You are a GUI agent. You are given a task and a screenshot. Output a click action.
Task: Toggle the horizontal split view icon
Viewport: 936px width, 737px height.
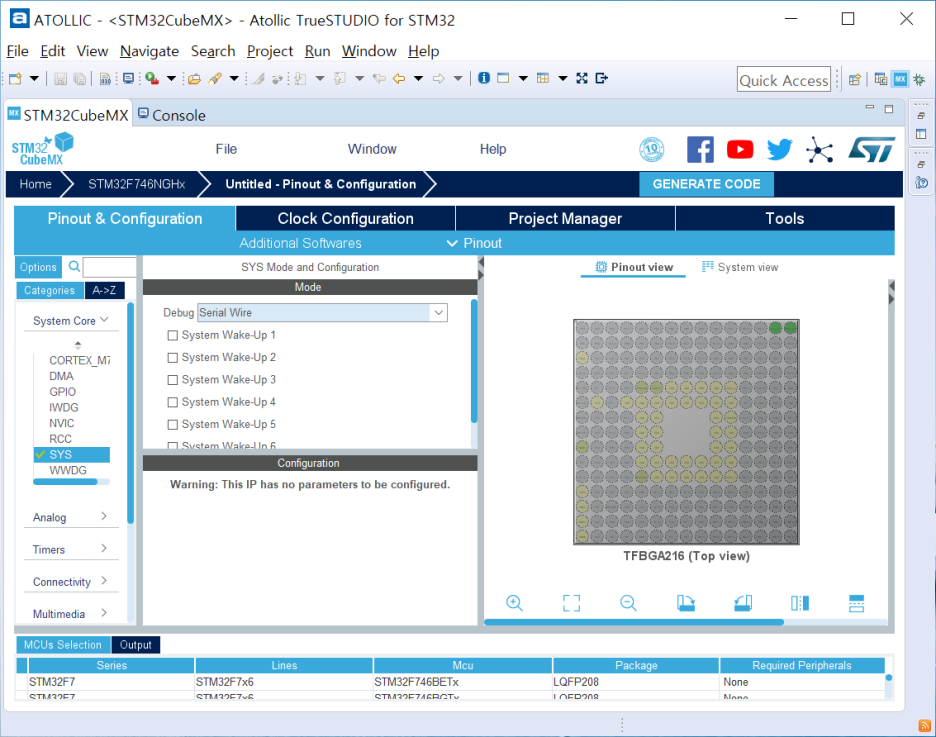point(856,603)
